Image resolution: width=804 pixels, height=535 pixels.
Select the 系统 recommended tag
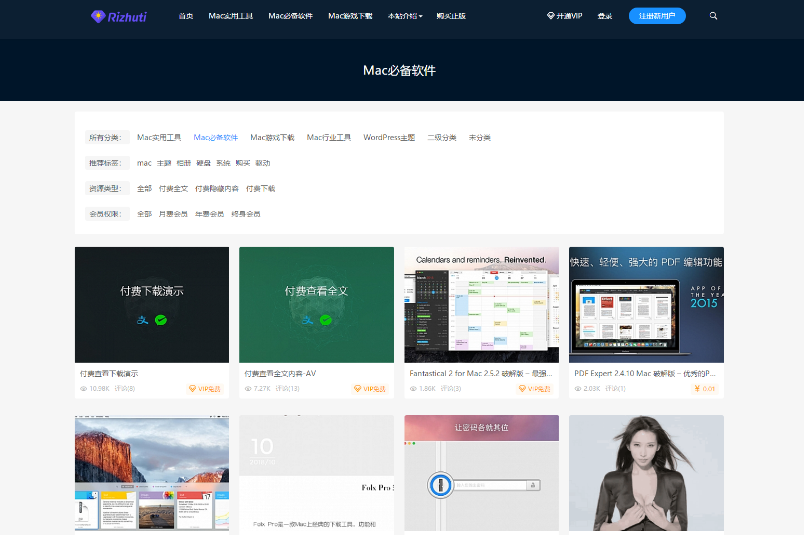click(x=223, y=163)
